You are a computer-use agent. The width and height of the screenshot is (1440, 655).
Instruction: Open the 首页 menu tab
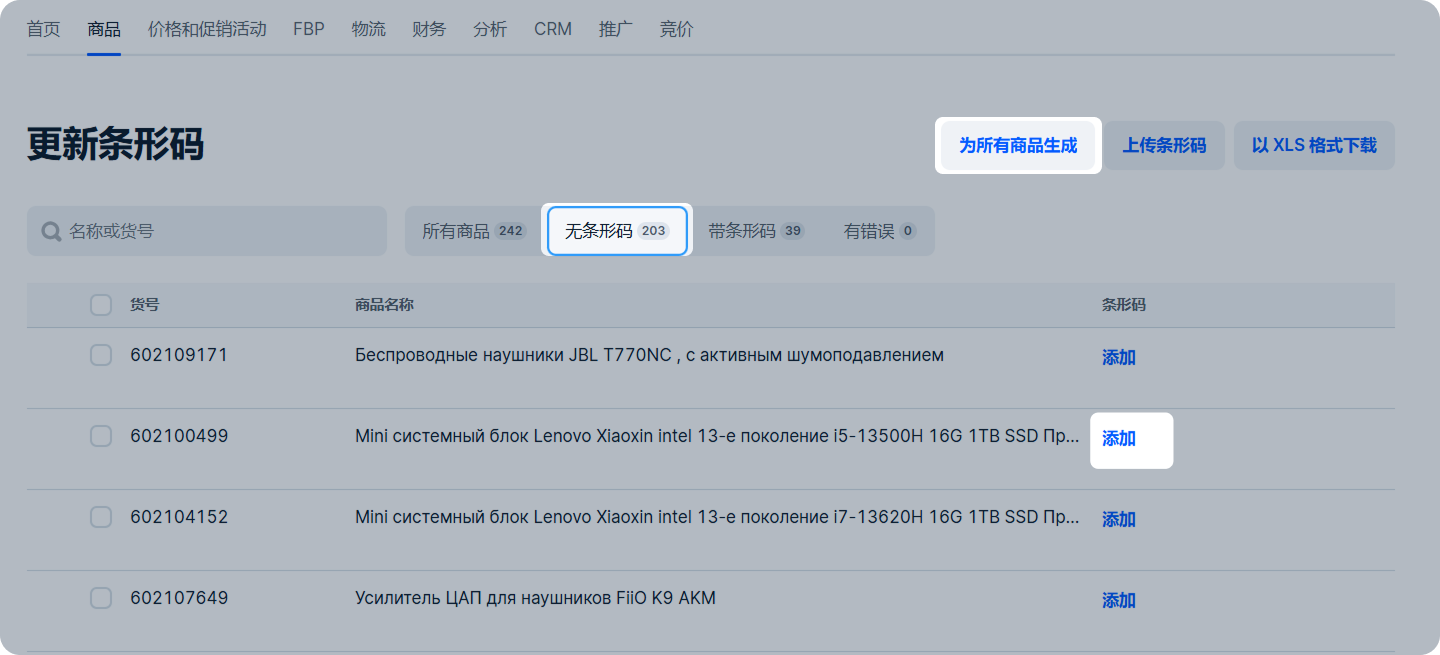pos(43,29)
